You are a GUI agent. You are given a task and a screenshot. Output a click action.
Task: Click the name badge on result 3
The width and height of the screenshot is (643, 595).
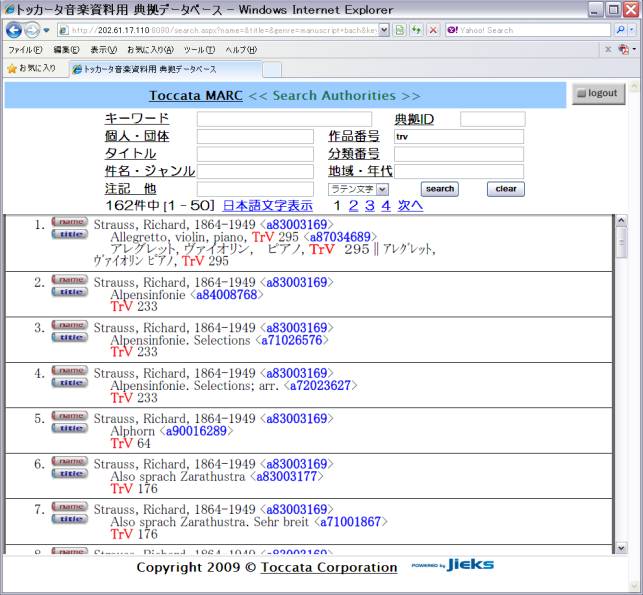[x=70, y=325]
